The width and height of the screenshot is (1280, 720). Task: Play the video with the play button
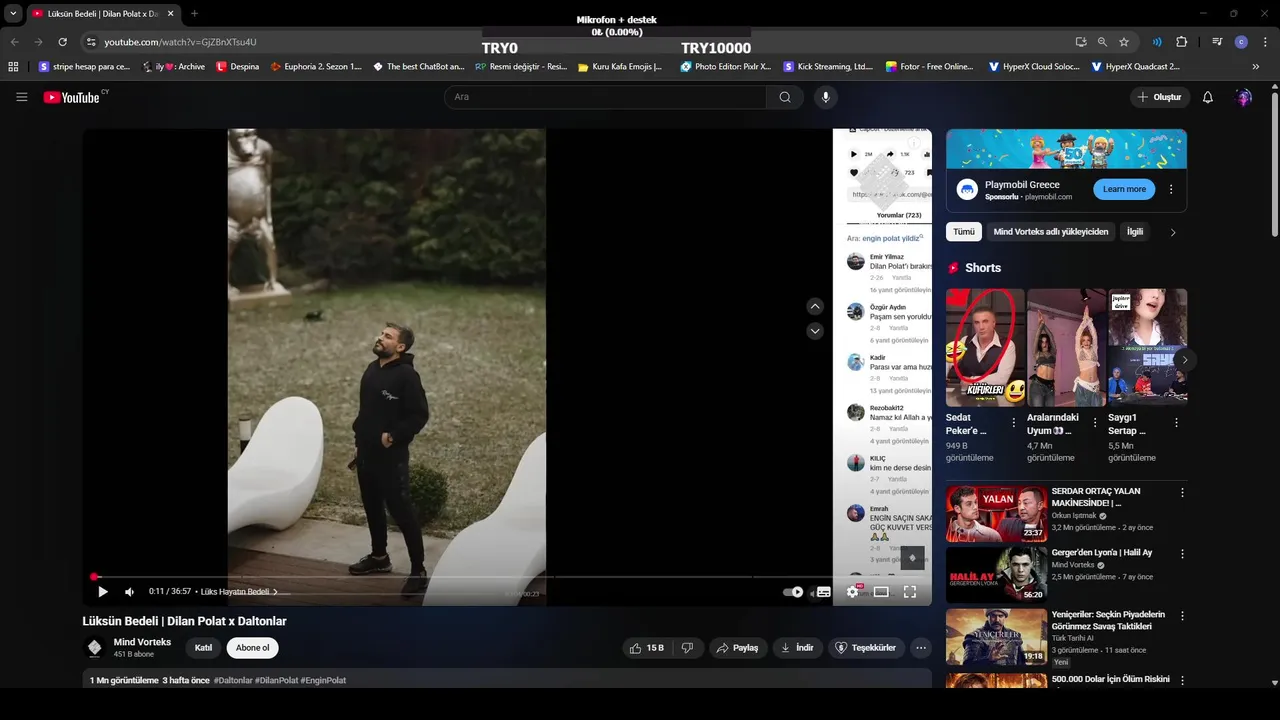click(x=102, y=591)
